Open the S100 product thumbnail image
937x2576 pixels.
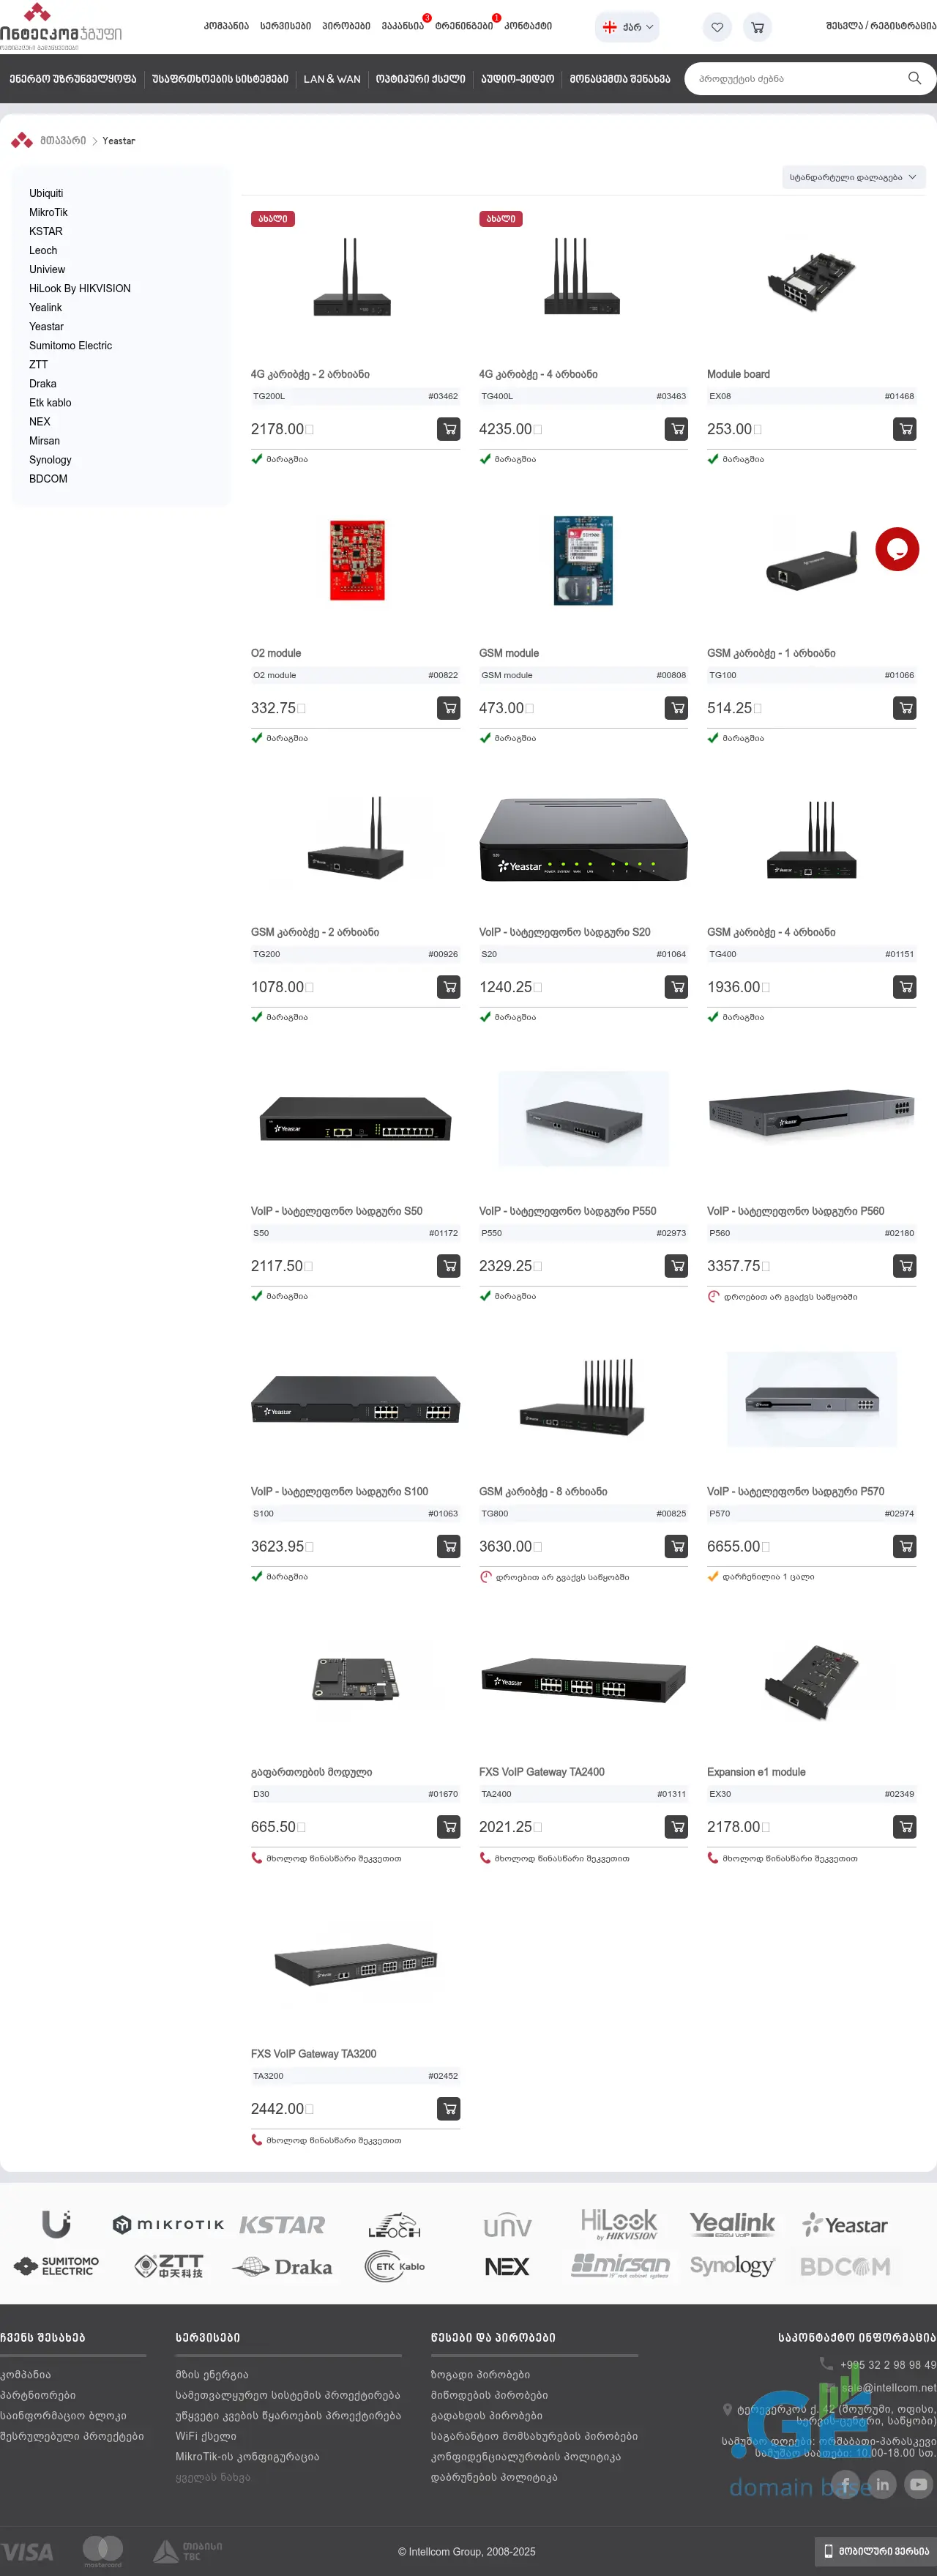tap(355, 1398)
